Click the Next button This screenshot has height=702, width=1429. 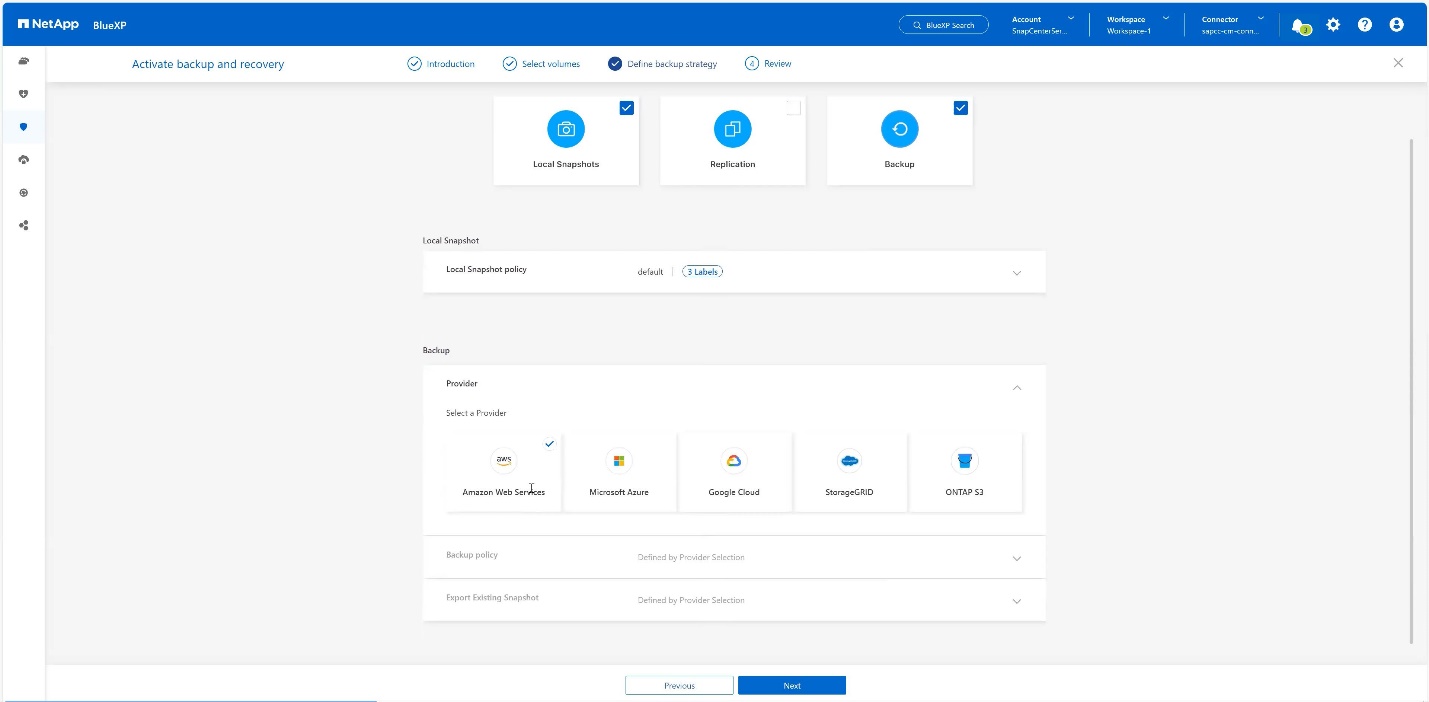tap(792, 686)
